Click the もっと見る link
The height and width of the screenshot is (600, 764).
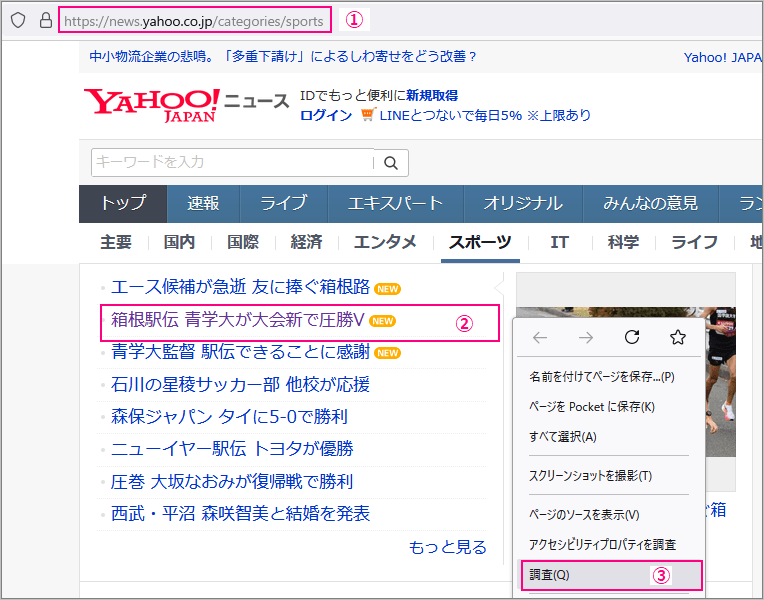point(447,547)
